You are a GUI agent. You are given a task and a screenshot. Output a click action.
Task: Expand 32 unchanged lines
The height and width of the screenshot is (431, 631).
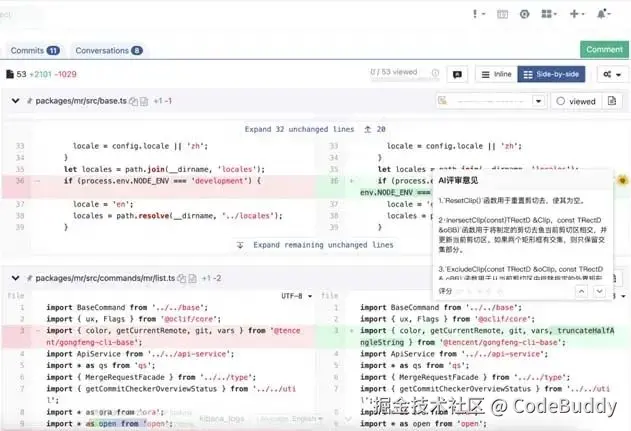tap(299, 129)
